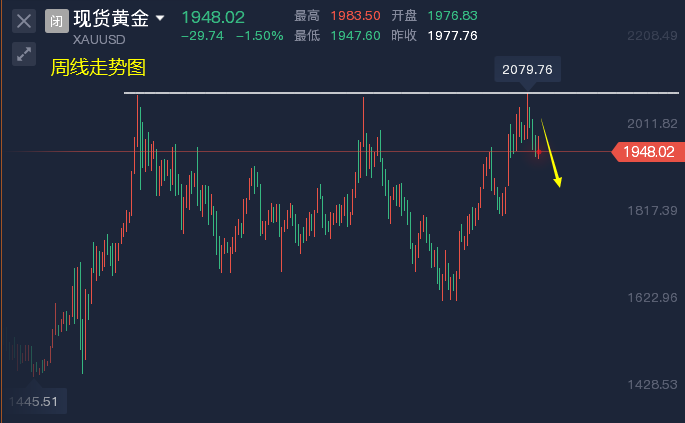Click the white horizontal resistance line
This screenshot has width=685, height=423.
[300, 93]
